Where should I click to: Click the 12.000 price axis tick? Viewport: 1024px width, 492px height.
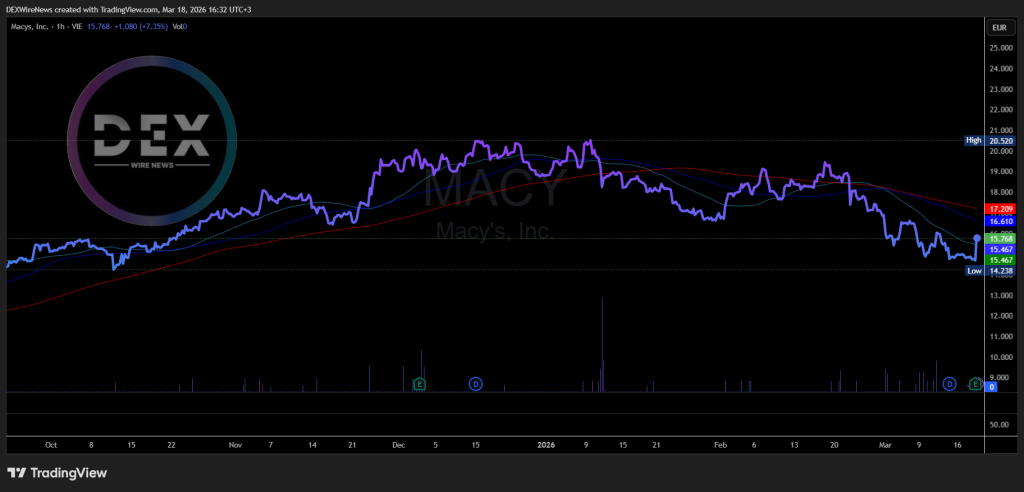1000,316
